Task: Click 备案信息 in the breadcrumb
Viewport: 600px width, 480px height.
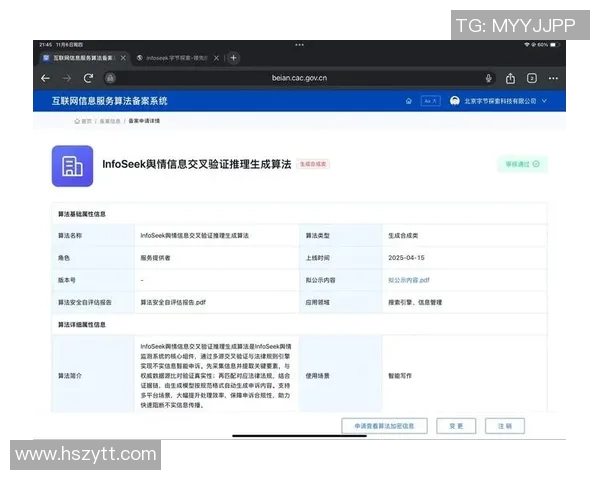Action: tap(108, 121)
